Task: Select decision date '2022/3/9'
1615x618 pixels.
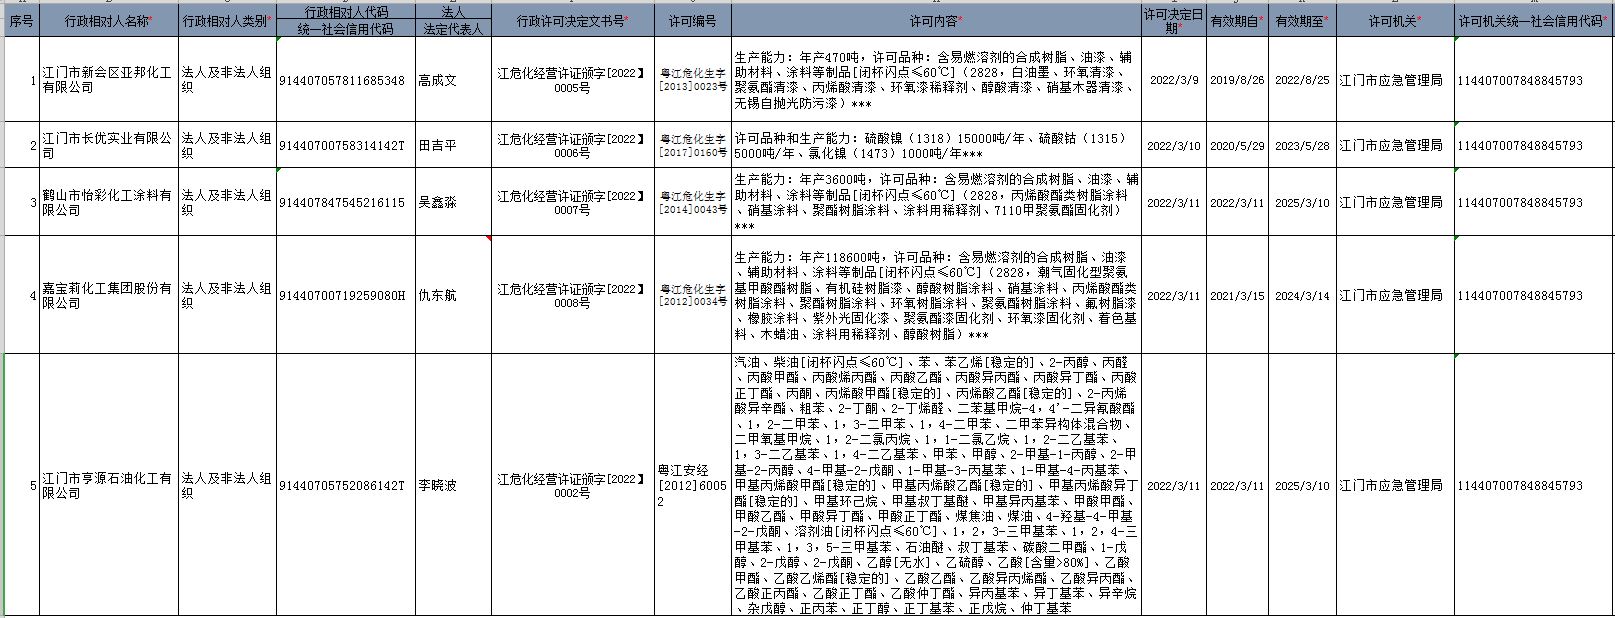Action: click(x=1174, y=80)
